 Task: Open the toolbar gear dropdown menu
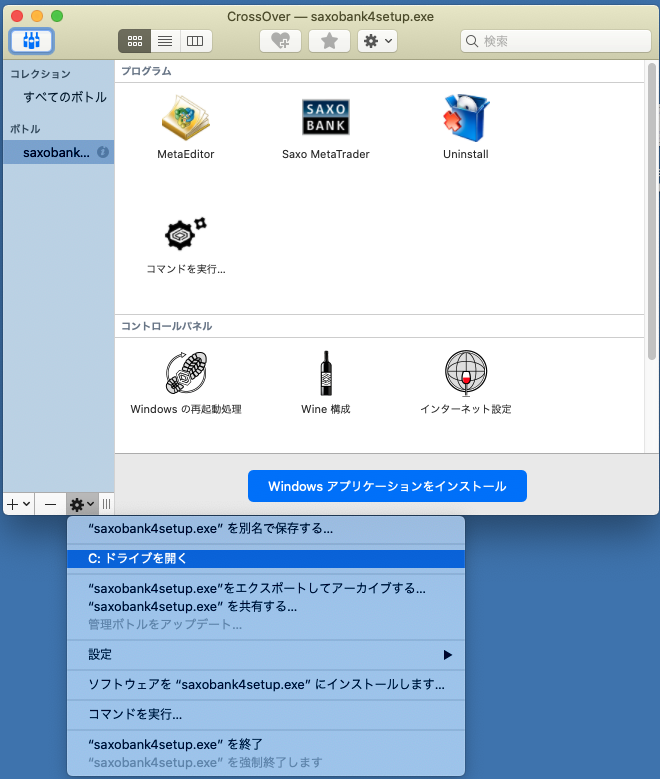(377, 41)
